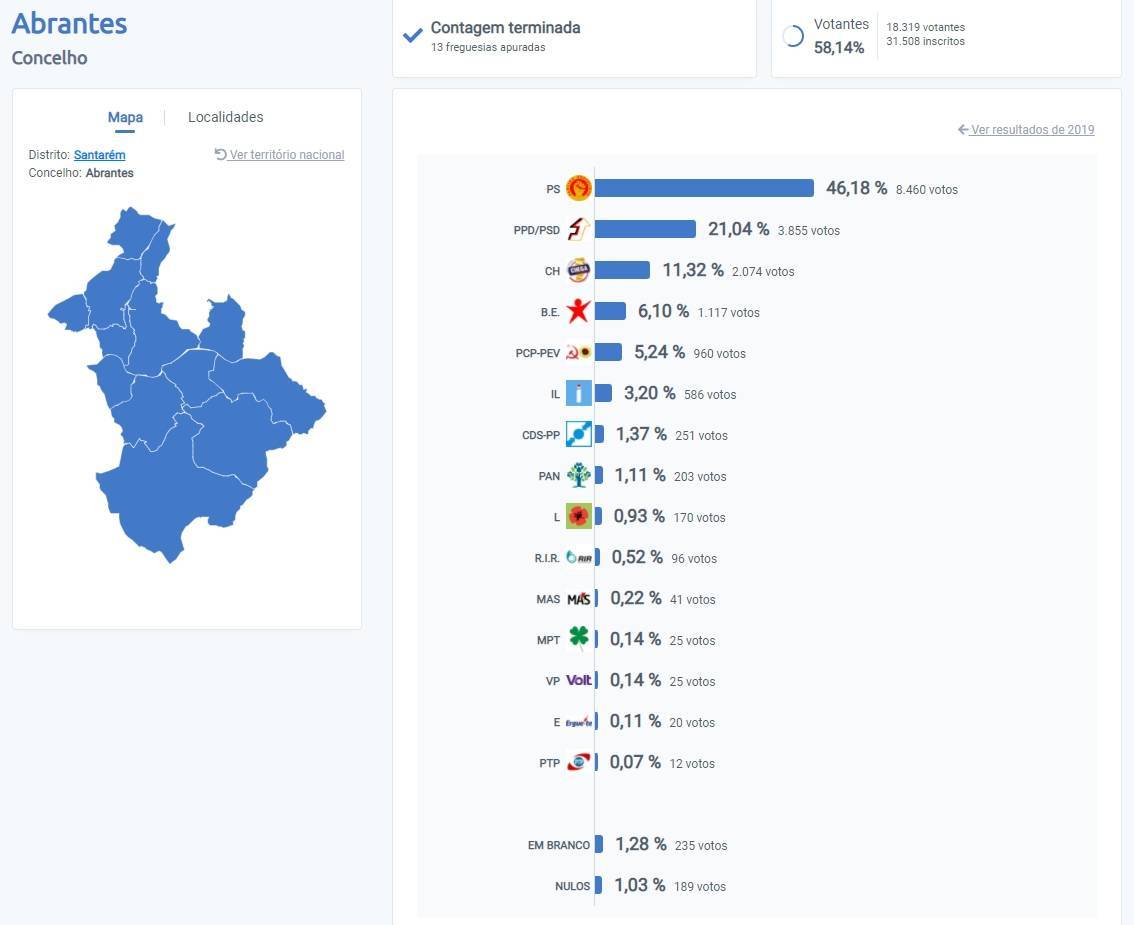Click the B.E. red star logo
1134x925 pixels.
pos(578,311)
